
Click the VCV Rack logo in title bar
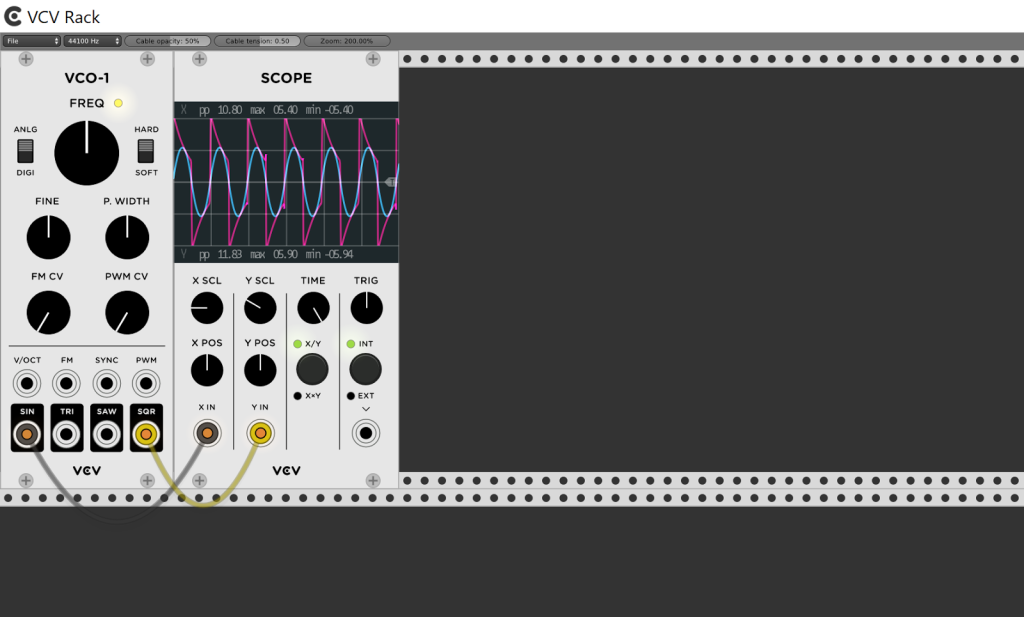point(13,16)
